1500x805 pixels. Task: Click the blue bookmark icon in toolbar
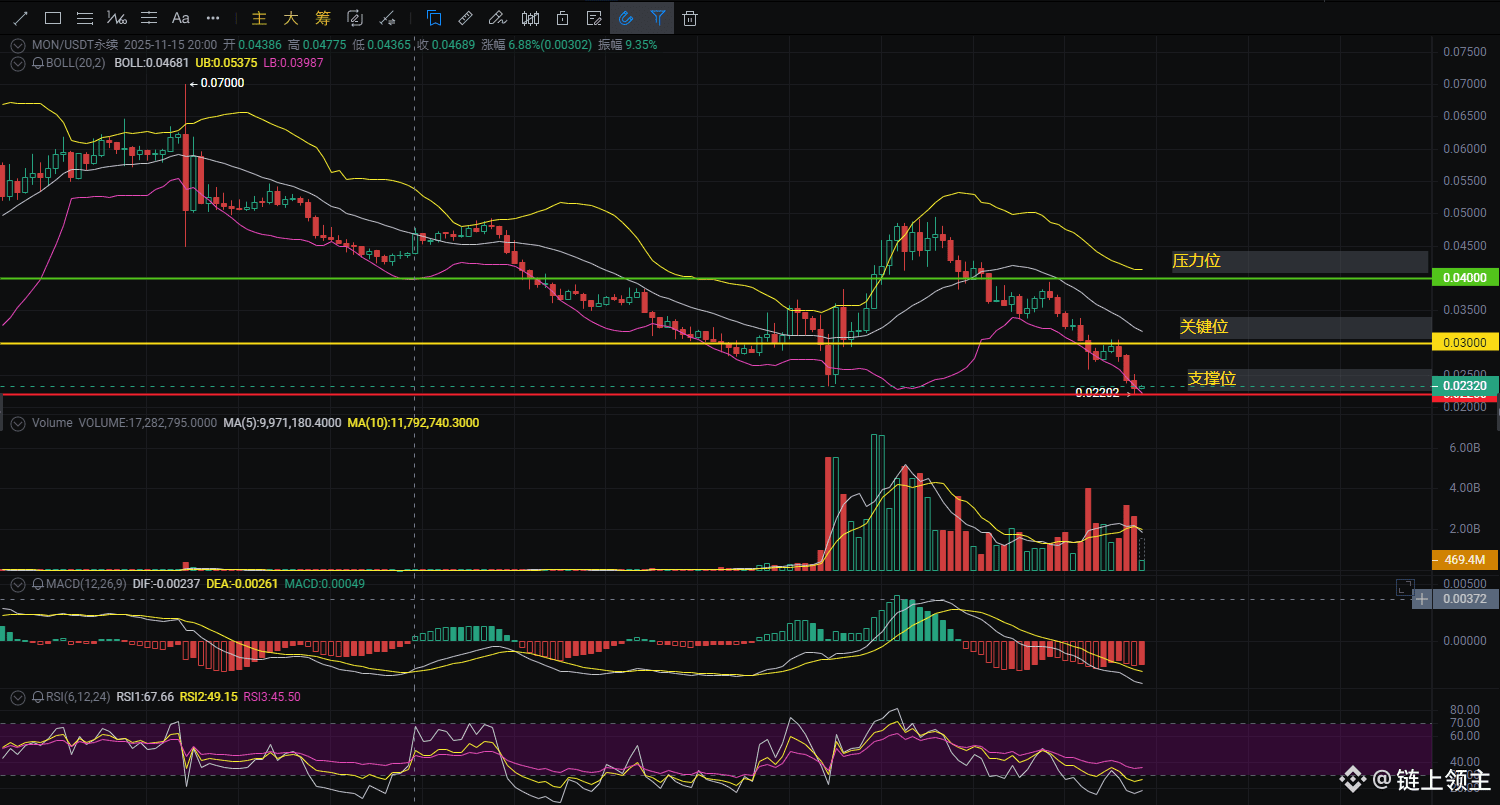(434, 18)
